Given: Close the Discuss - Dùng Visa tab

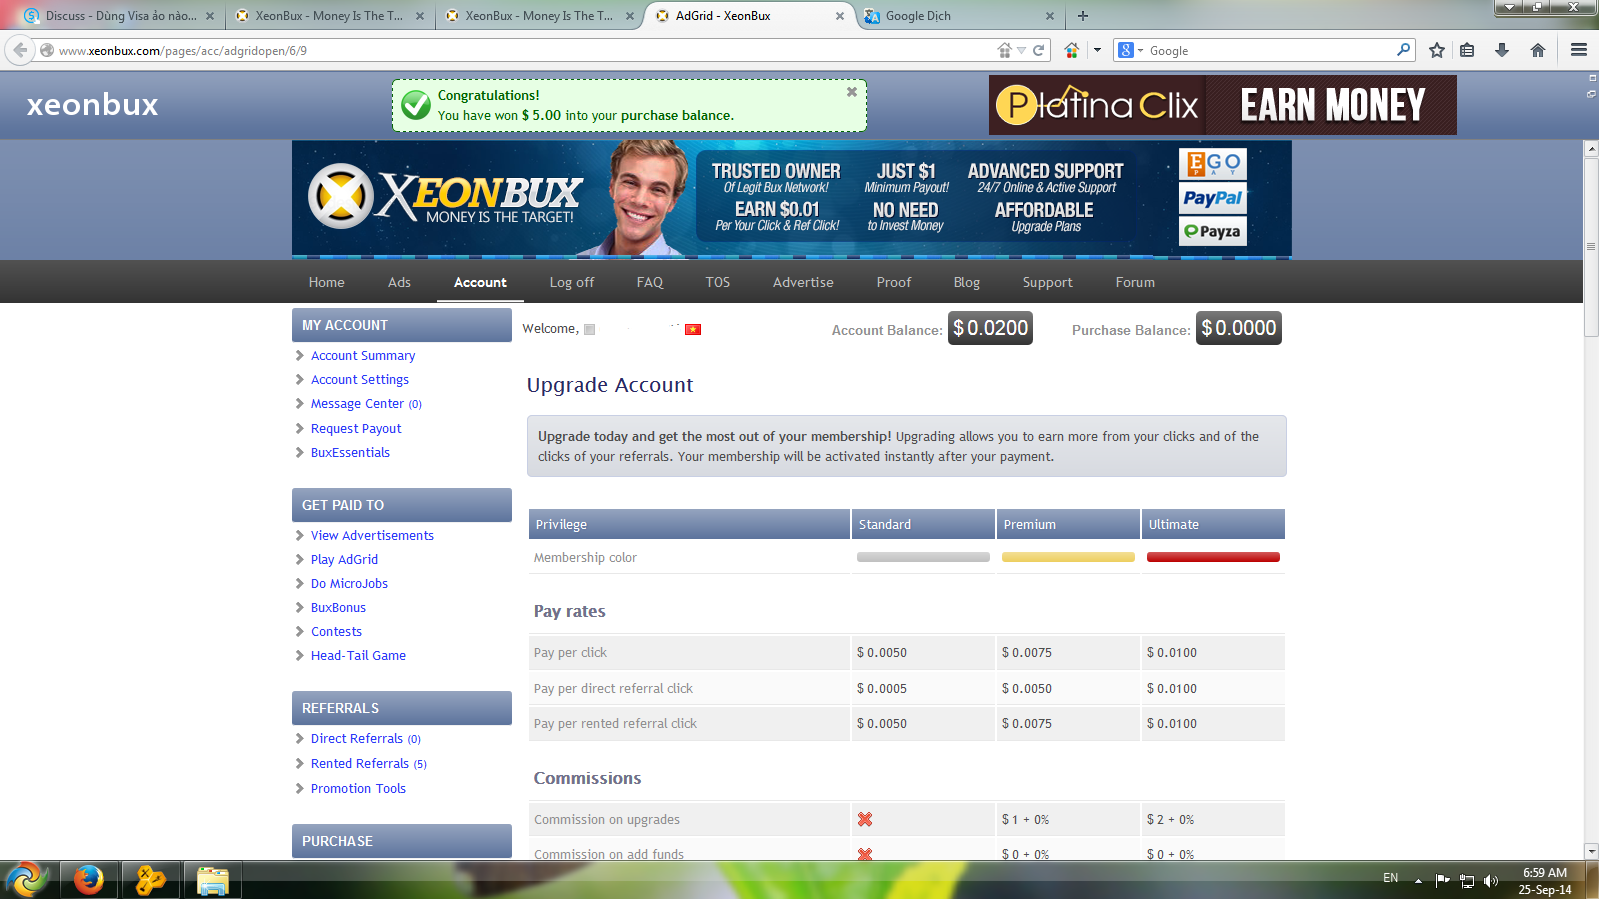Looking at the screenshot, I should pyautogui.click(x=210, y=16).
